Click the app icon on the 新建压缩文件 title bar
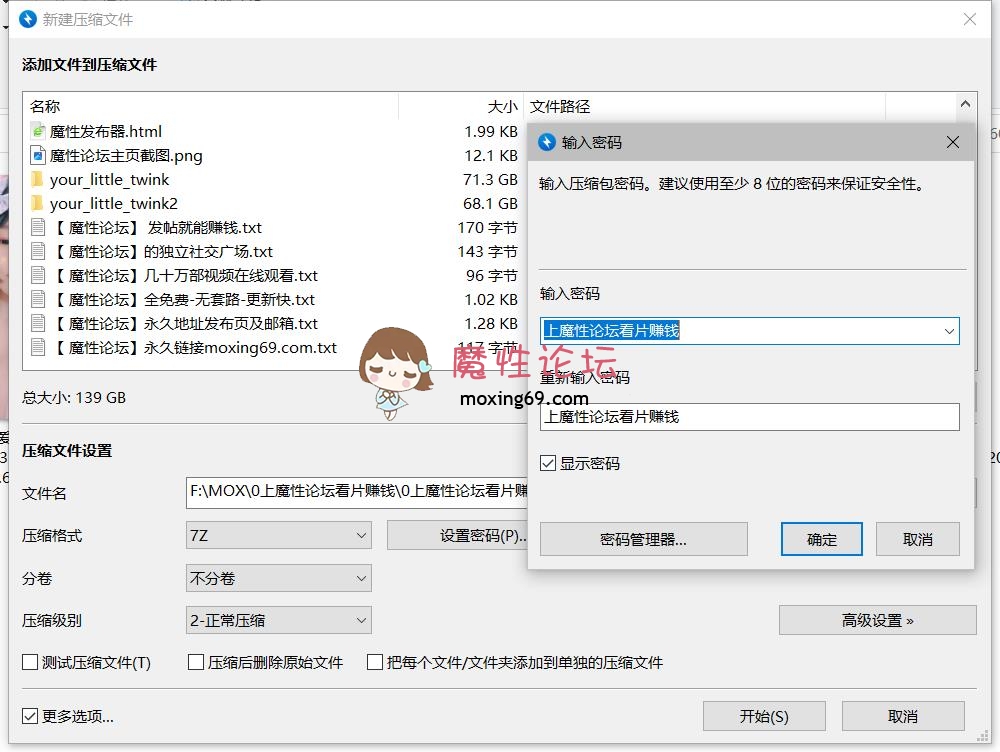Viewport: 1000px width, 752px height. click(27, 19)
